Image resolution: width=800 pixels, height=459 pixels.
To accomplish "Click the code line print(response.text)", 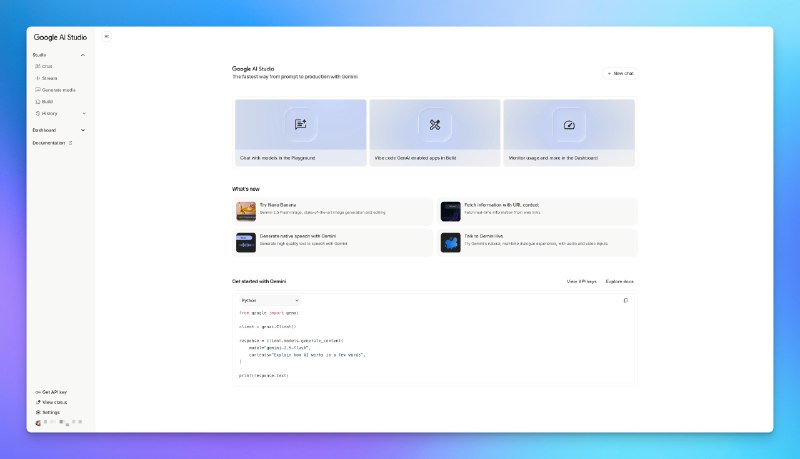I will tap(264, 375).
